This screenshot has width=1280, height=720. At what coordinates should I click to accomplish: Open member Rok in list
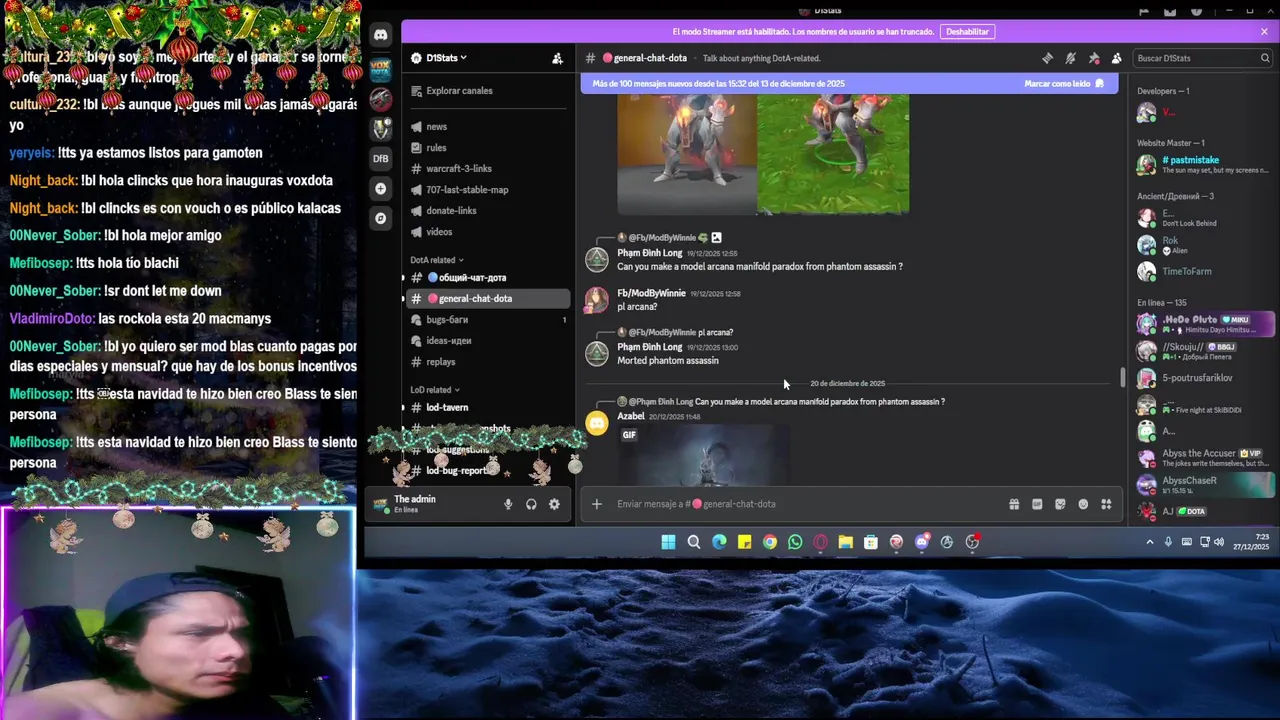click(1204, 245)
